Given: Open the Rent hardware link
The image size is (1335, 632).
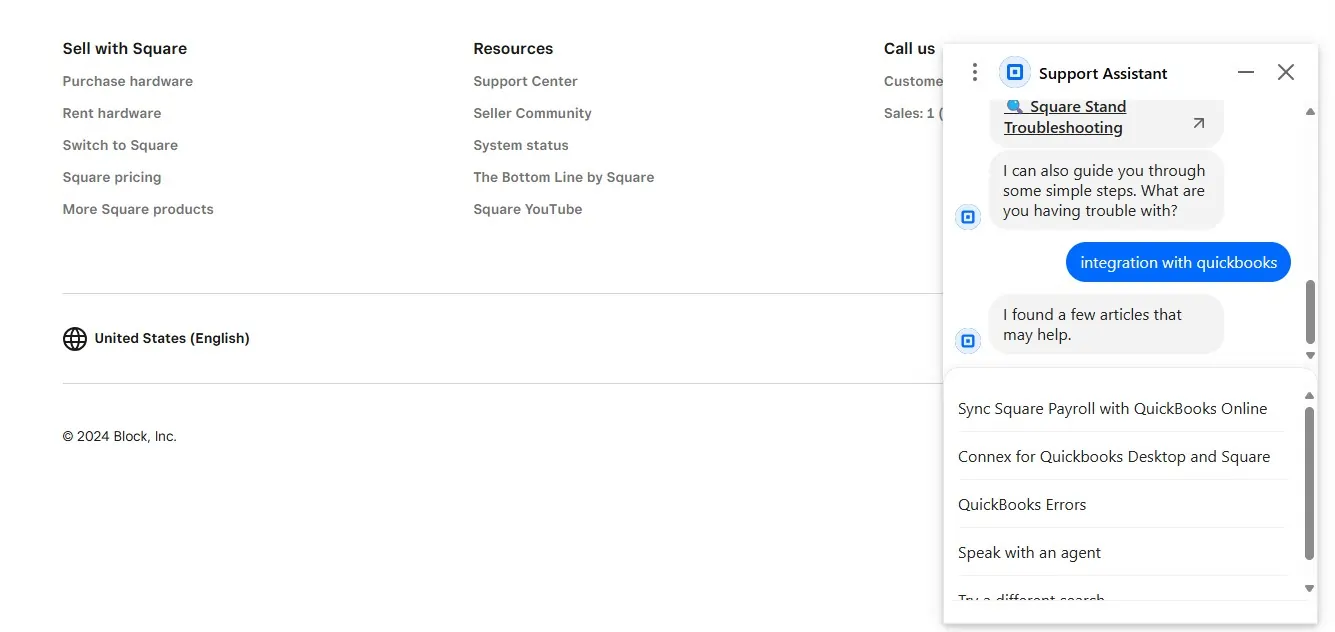Looking at the screenshot, I should tap(111, 113).
